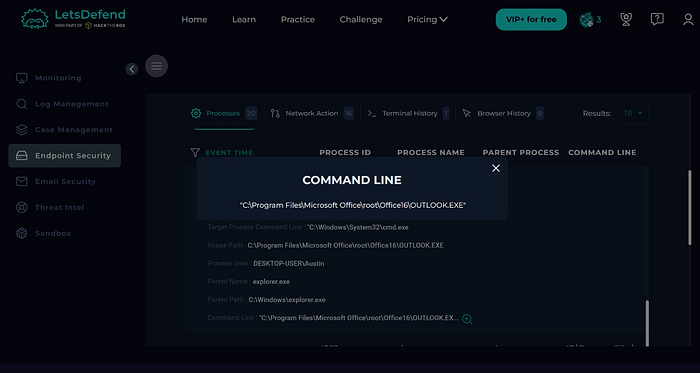Click the magnifier next to Command Line

tap(467, 319)
